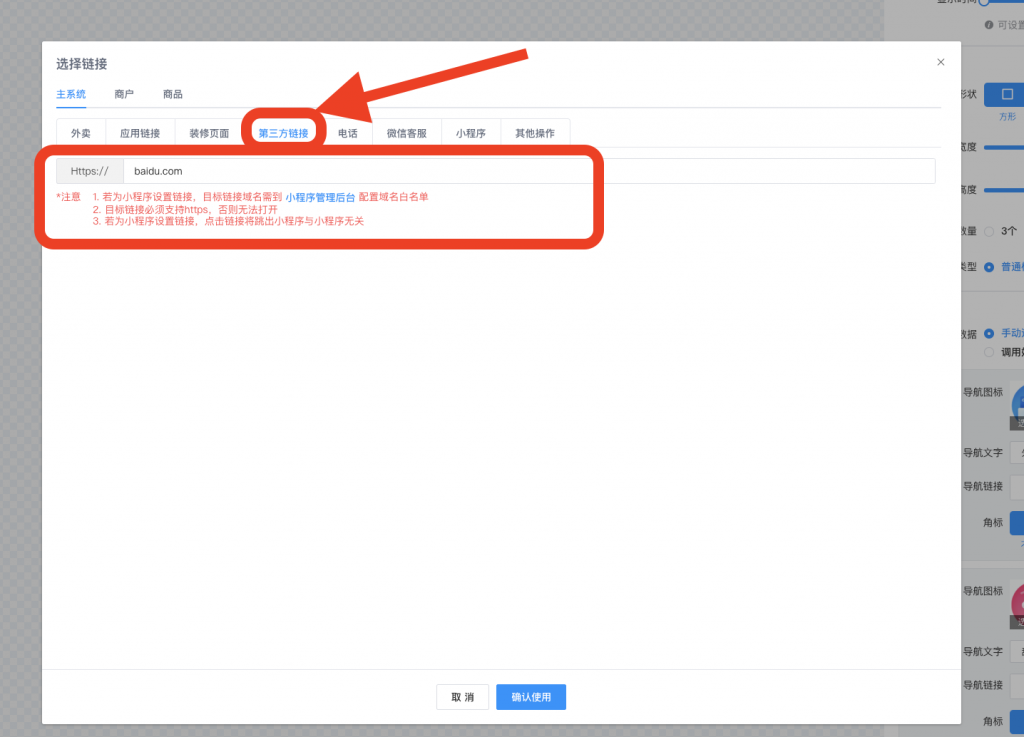Select the 外卖 link type tab
Screen dimensions: 1024x737
[x=81, y=133]
